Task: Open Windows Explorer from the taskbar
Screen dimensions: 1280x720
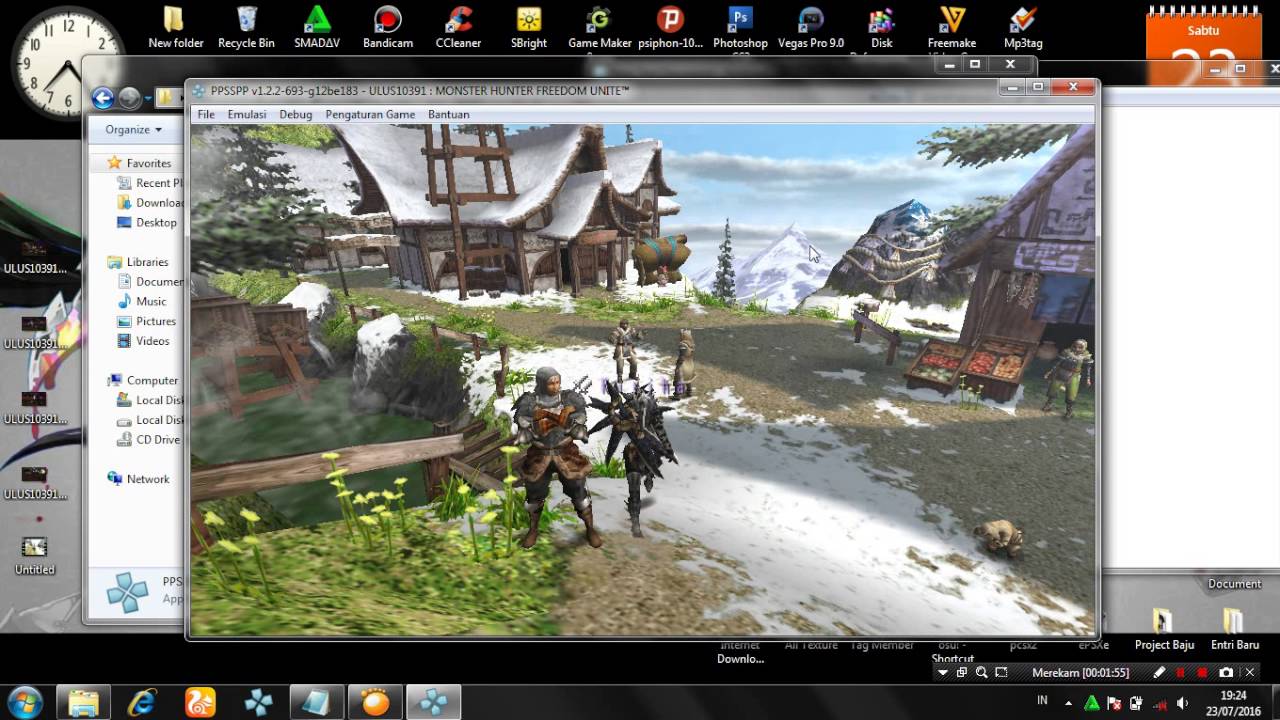Action: (84, 702)
